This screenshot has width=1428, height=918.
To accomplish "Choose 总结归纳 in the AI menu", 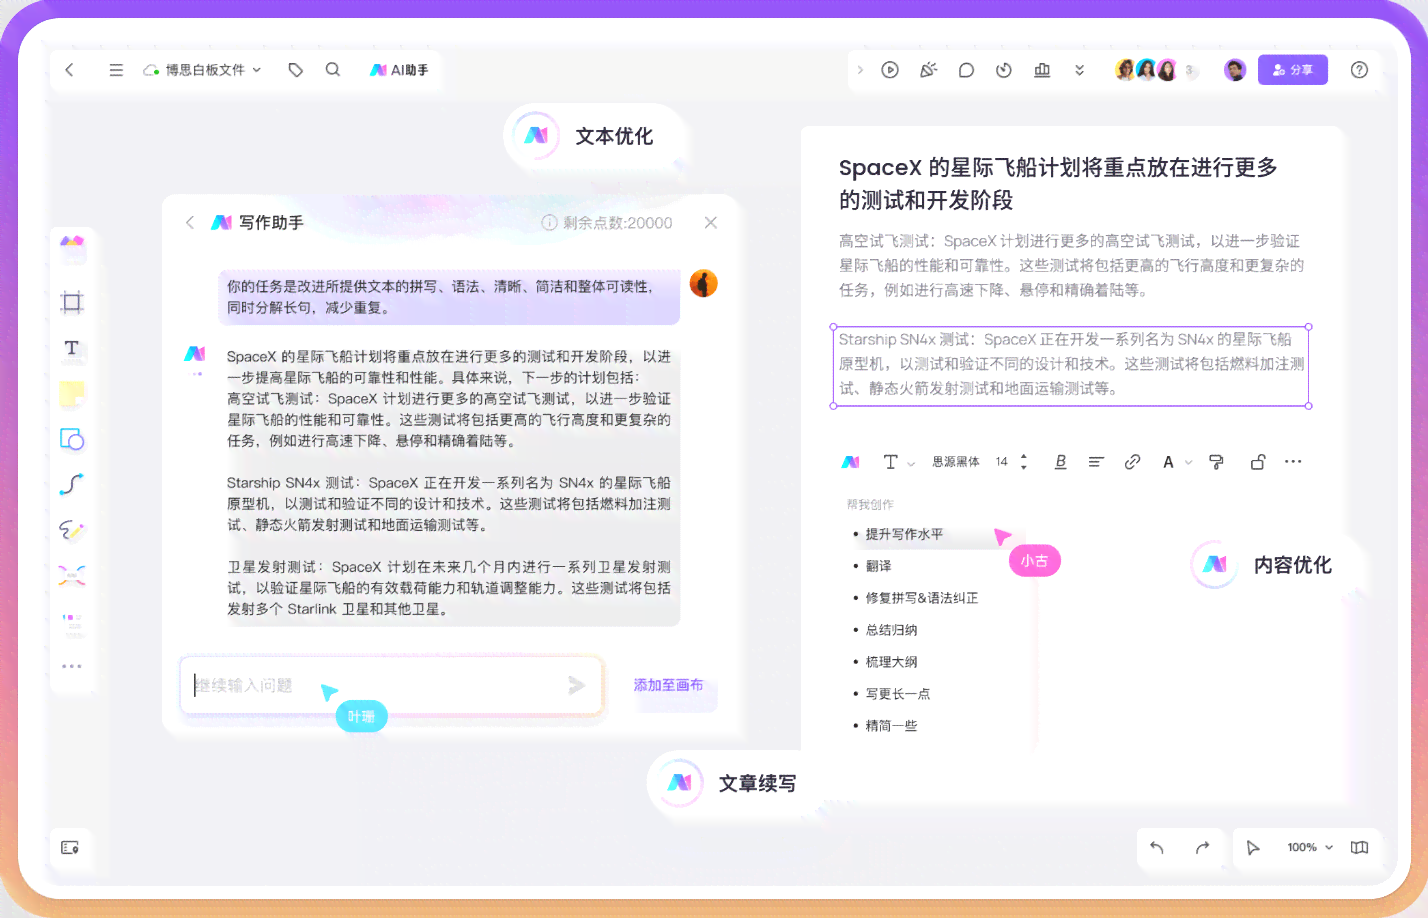I will click(x=891, y=630).
